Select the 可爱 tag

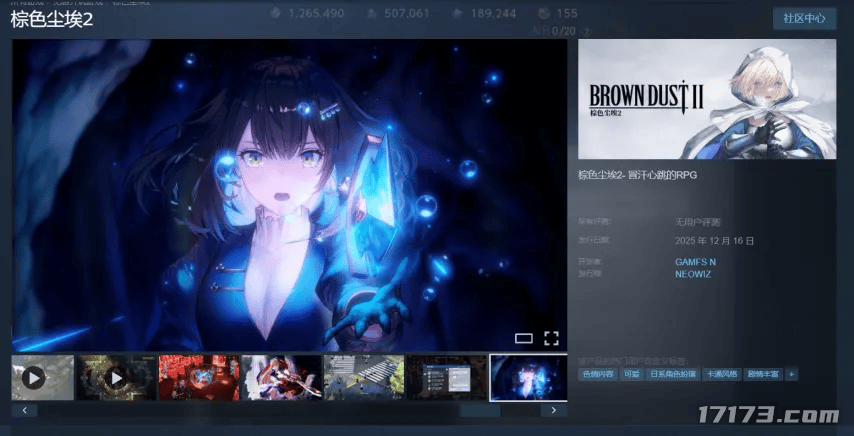point(632,374)
